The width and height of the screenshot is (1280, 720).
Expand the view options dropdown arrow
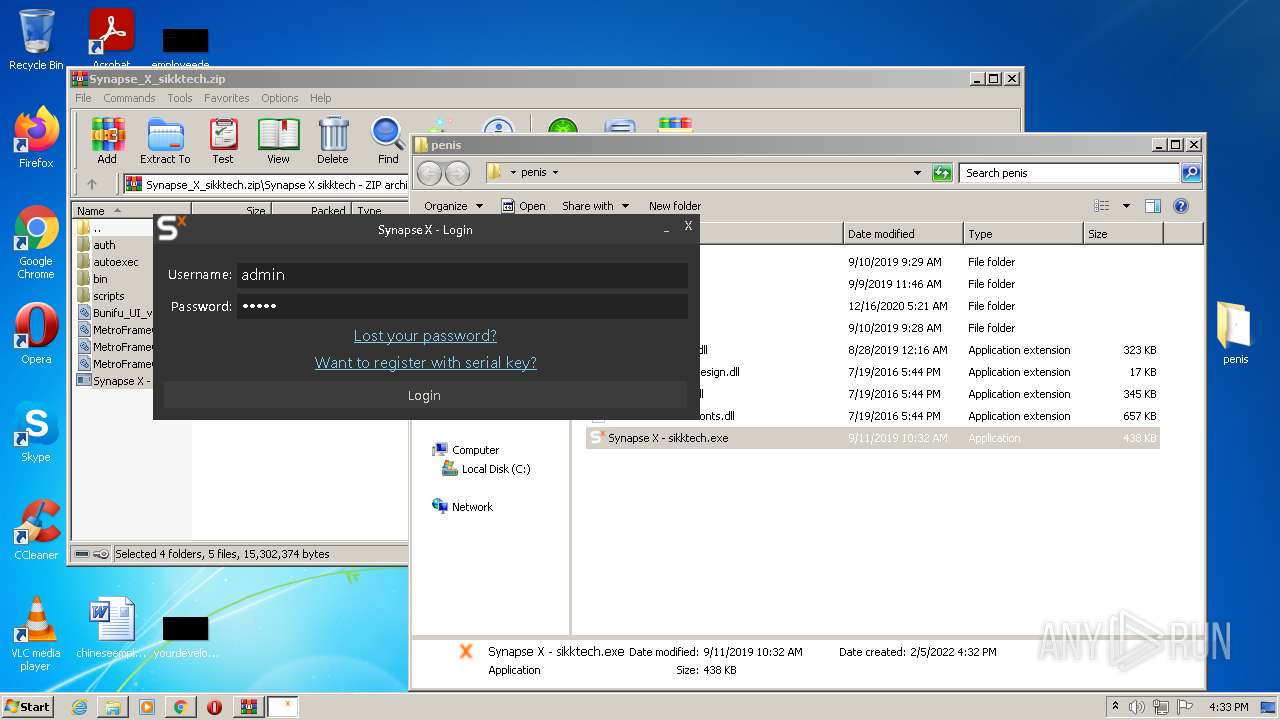pos(1126,206)
